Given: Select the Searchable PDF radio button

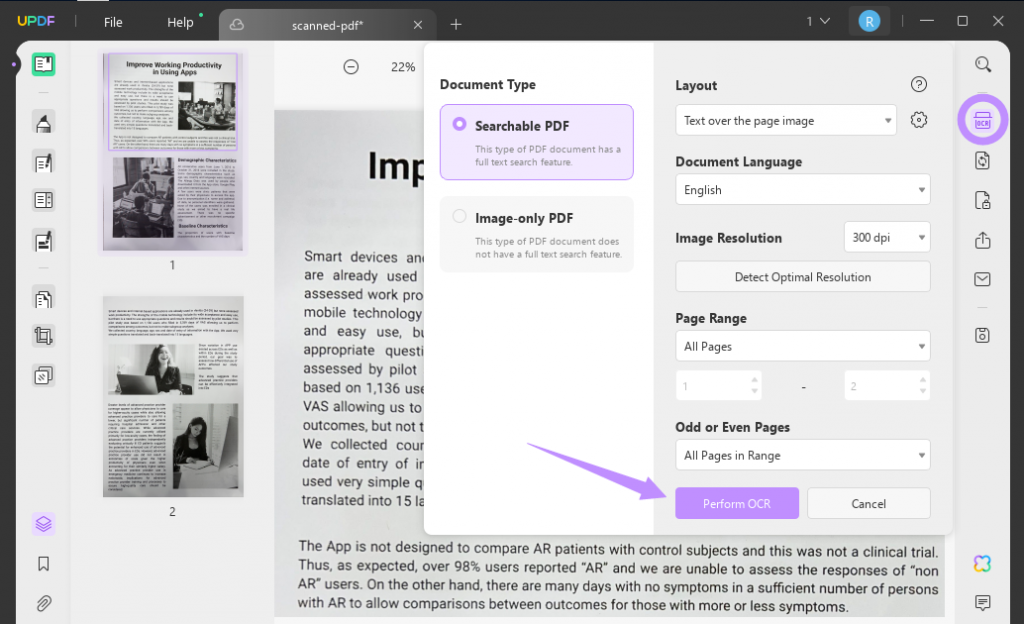Looking at the screenshot, I should (x=458, y=123).
